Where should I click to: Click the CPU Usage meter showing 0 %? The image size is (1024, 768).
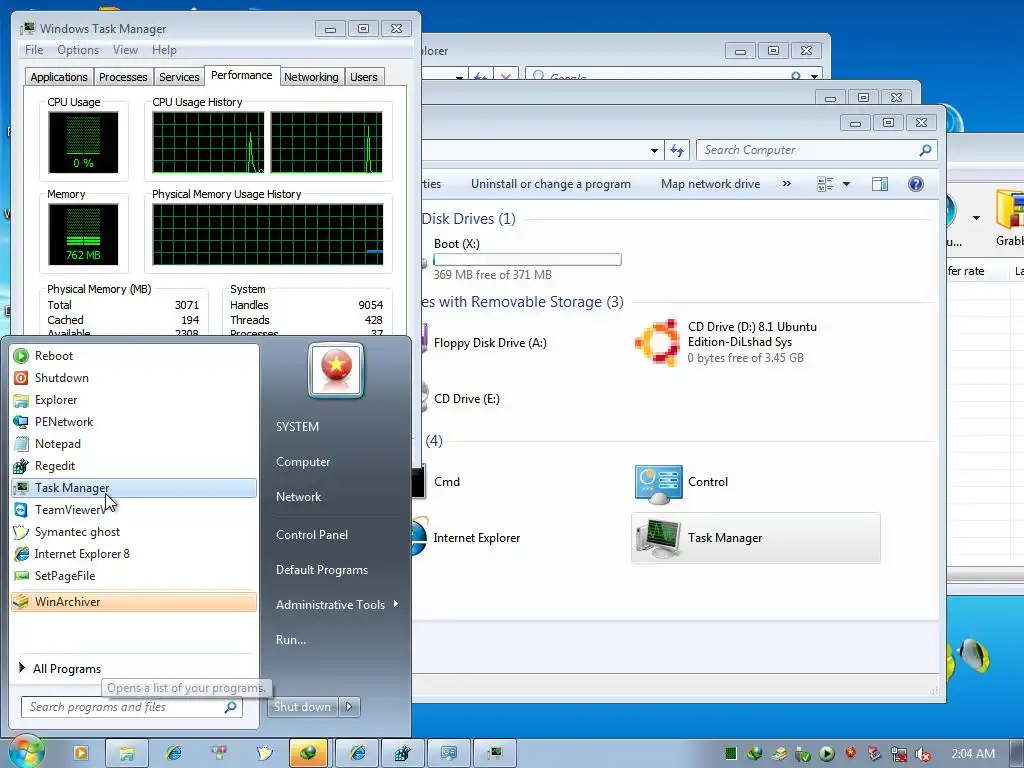[x=83, y=142]
